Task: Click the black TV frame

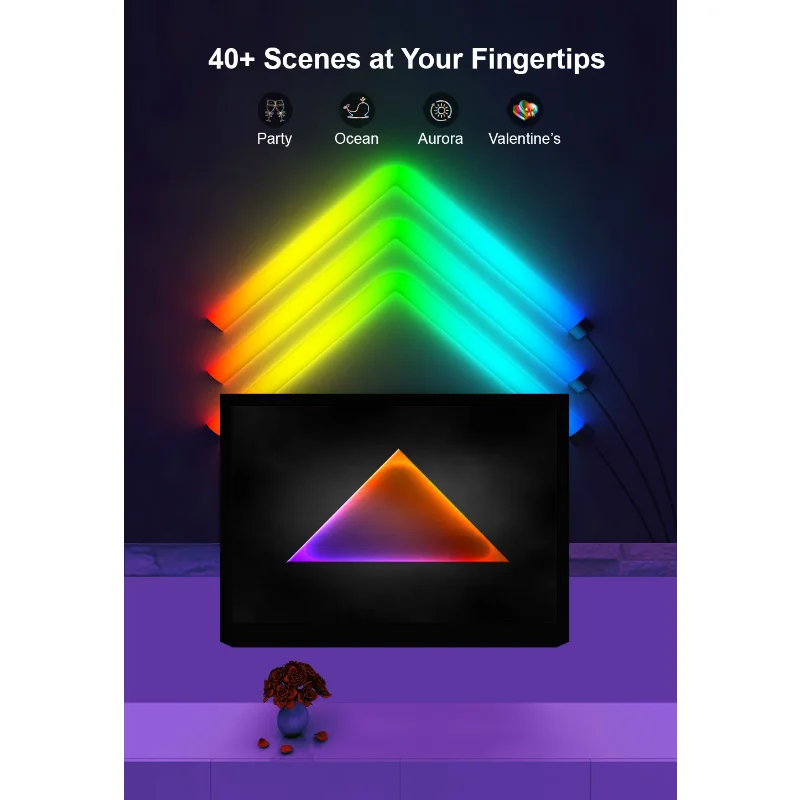Action: [394, 520]
